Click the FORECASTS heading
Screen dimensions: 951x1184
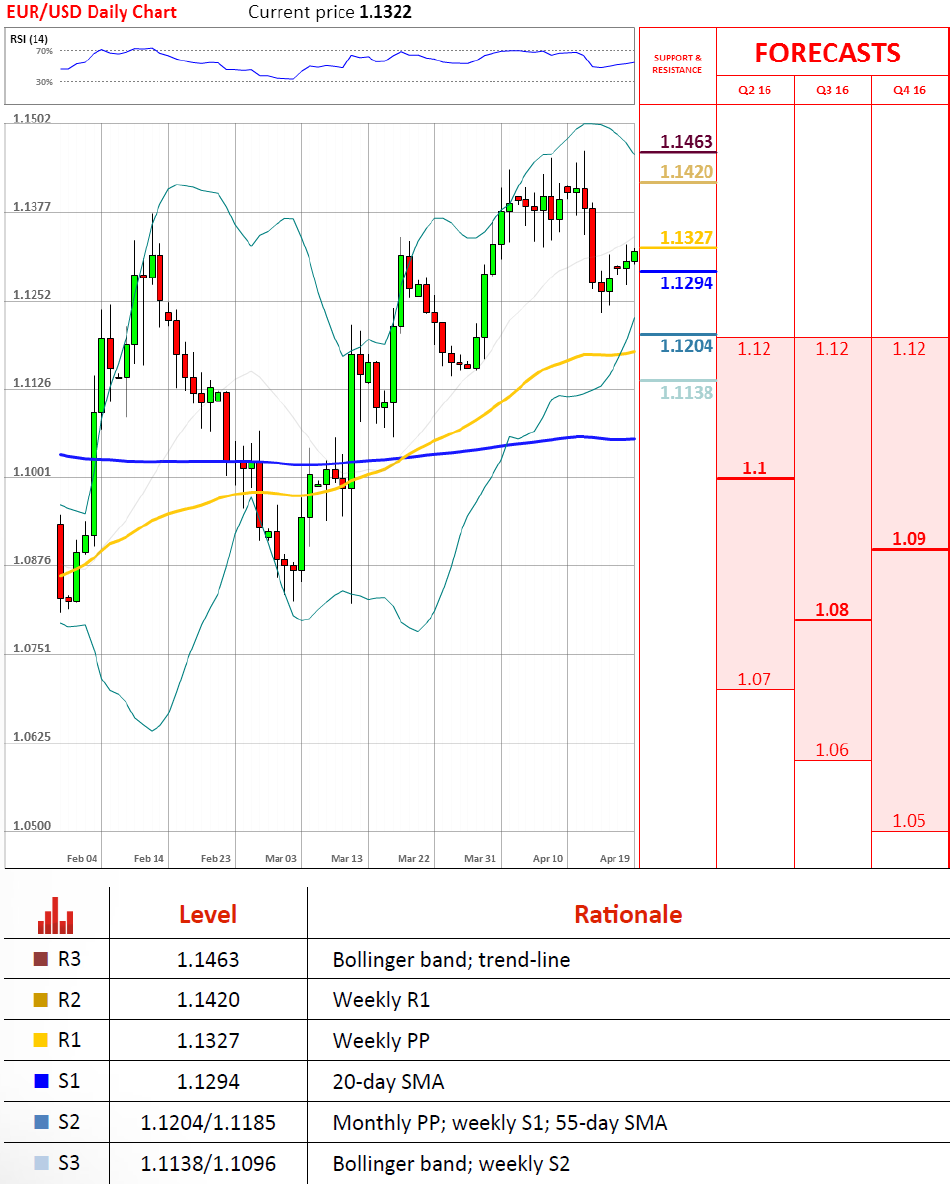coord(827,53)
